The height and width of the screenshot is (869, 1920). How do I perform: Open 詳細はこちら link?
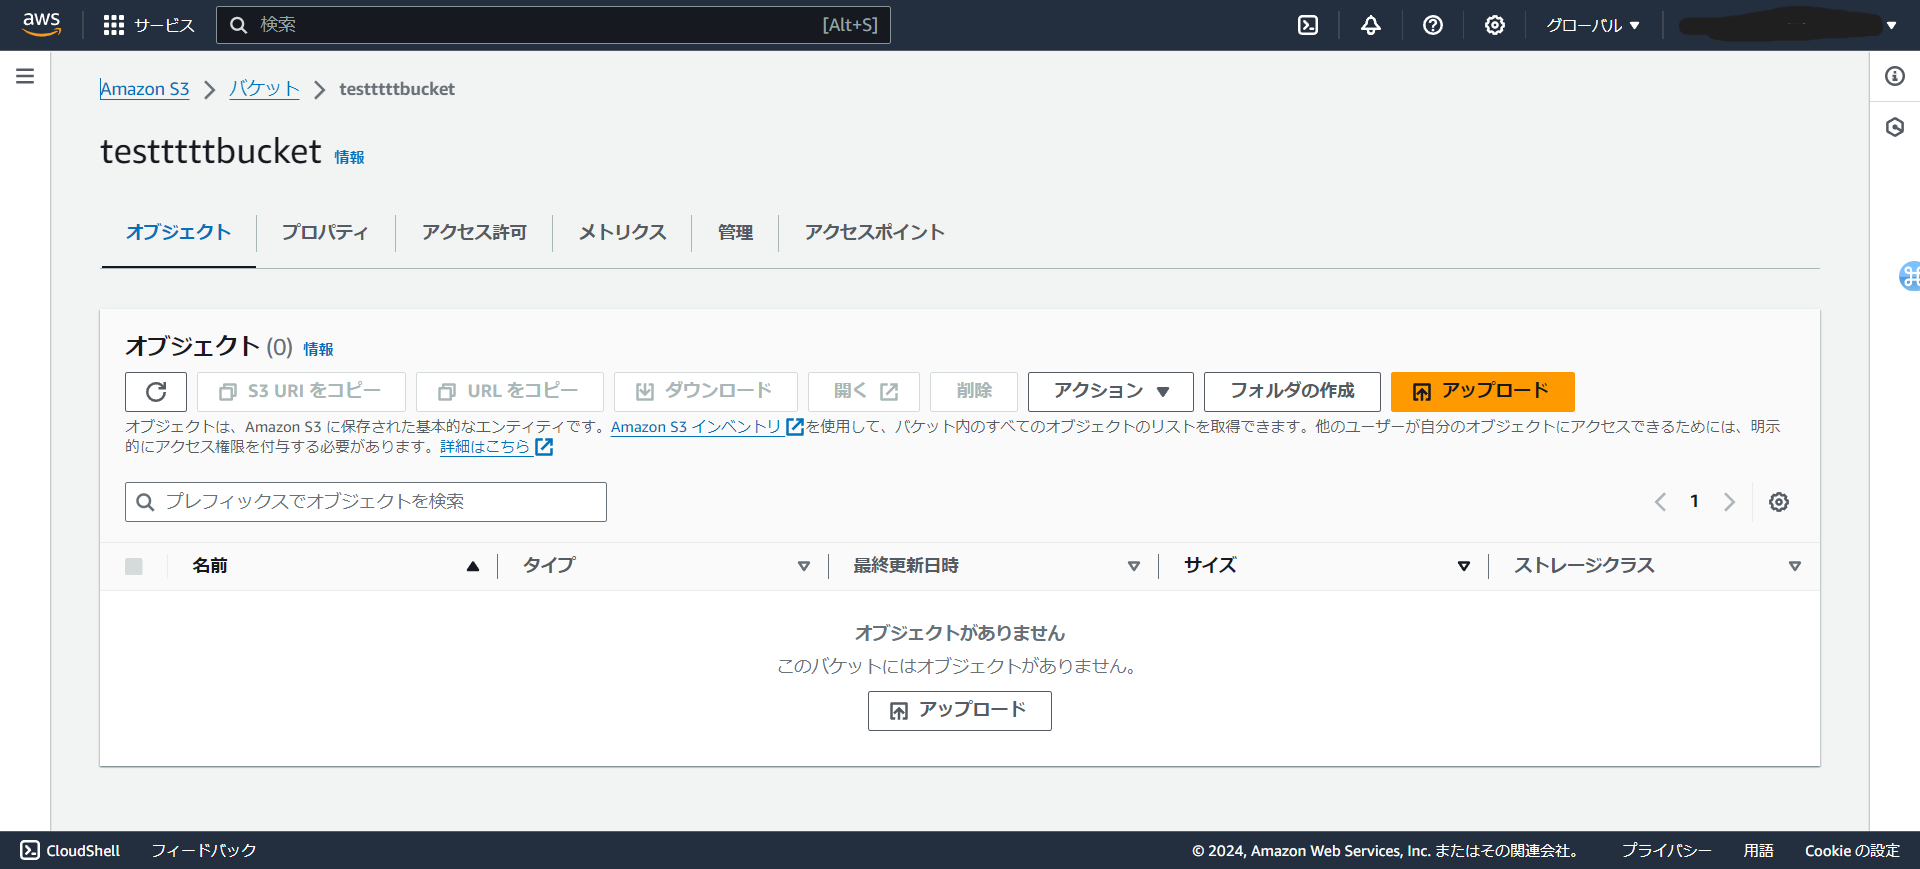tap(485, 447)
